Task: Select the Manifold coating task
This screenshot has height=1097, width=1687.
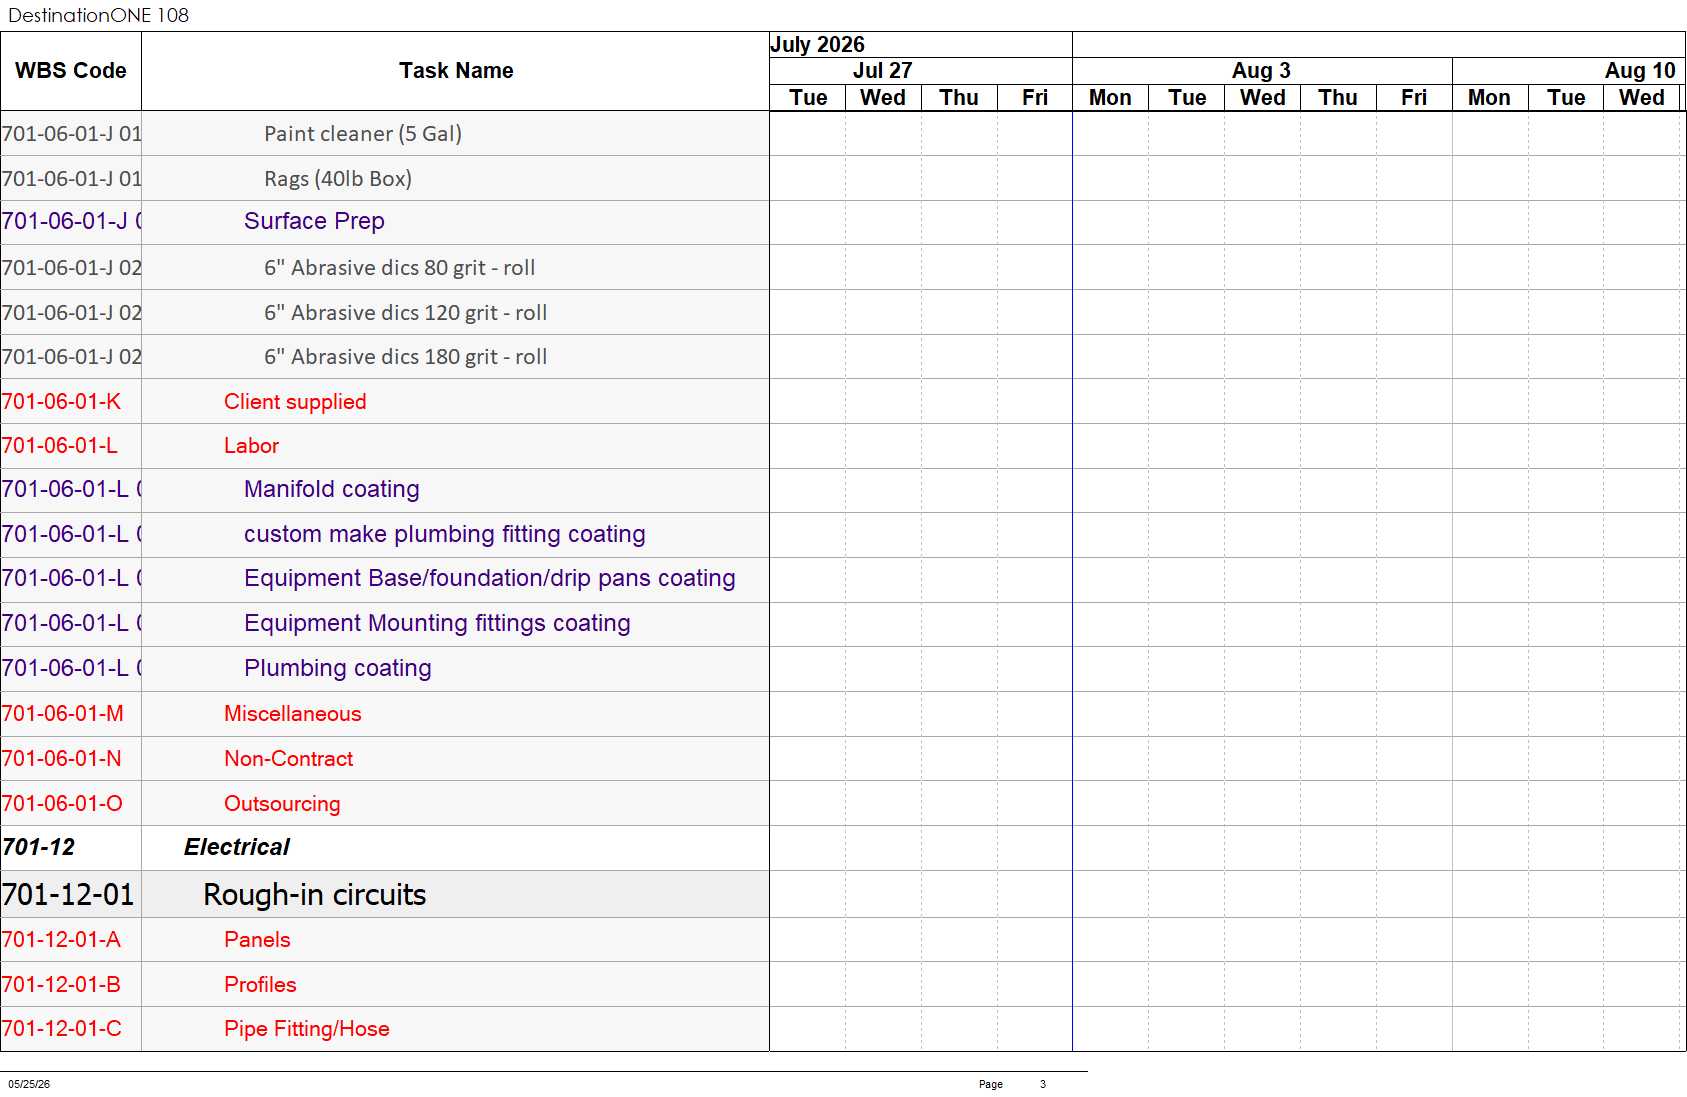Action: (332, 490)
